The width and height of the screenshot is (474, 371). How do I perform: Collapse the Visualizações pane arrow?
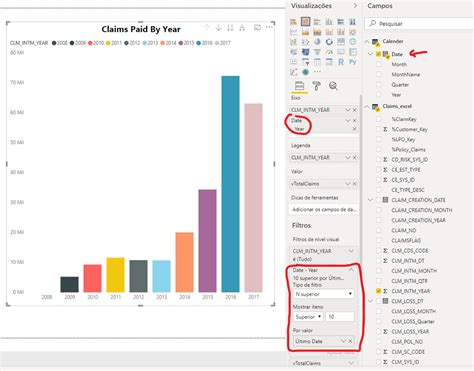tap(355, 6)
